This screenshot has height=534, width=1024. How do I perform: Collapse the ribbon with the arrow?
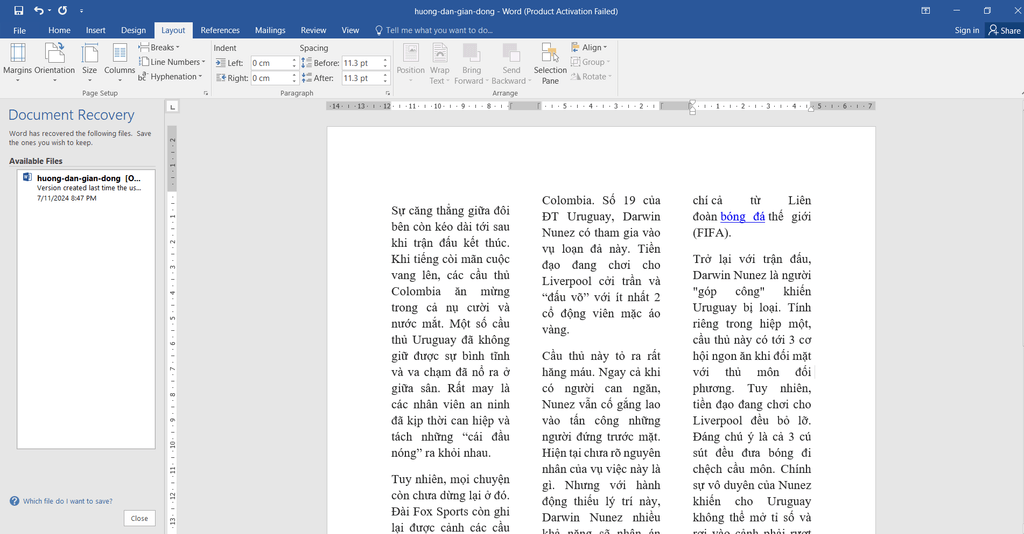(x=1021, y=94)
